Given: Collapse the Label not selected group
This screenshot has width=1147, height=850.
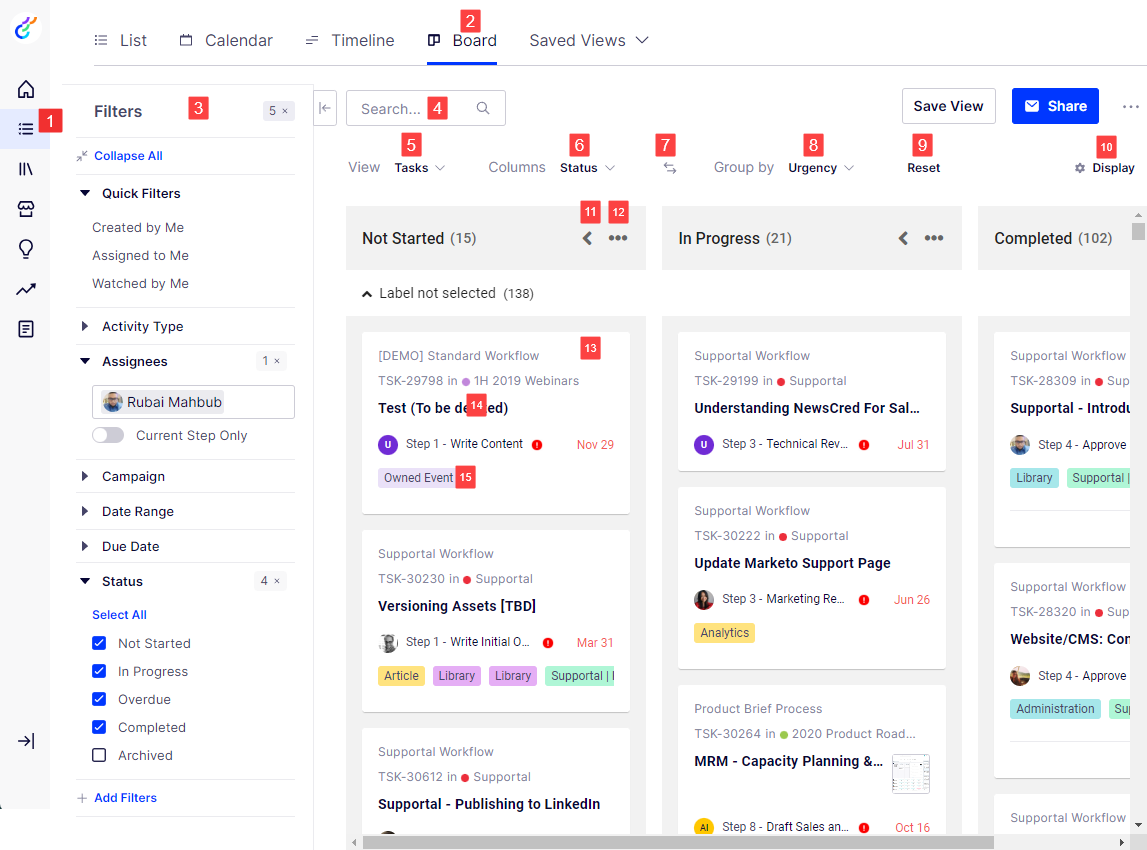Looking at the screenshot, I should point(367,294).
